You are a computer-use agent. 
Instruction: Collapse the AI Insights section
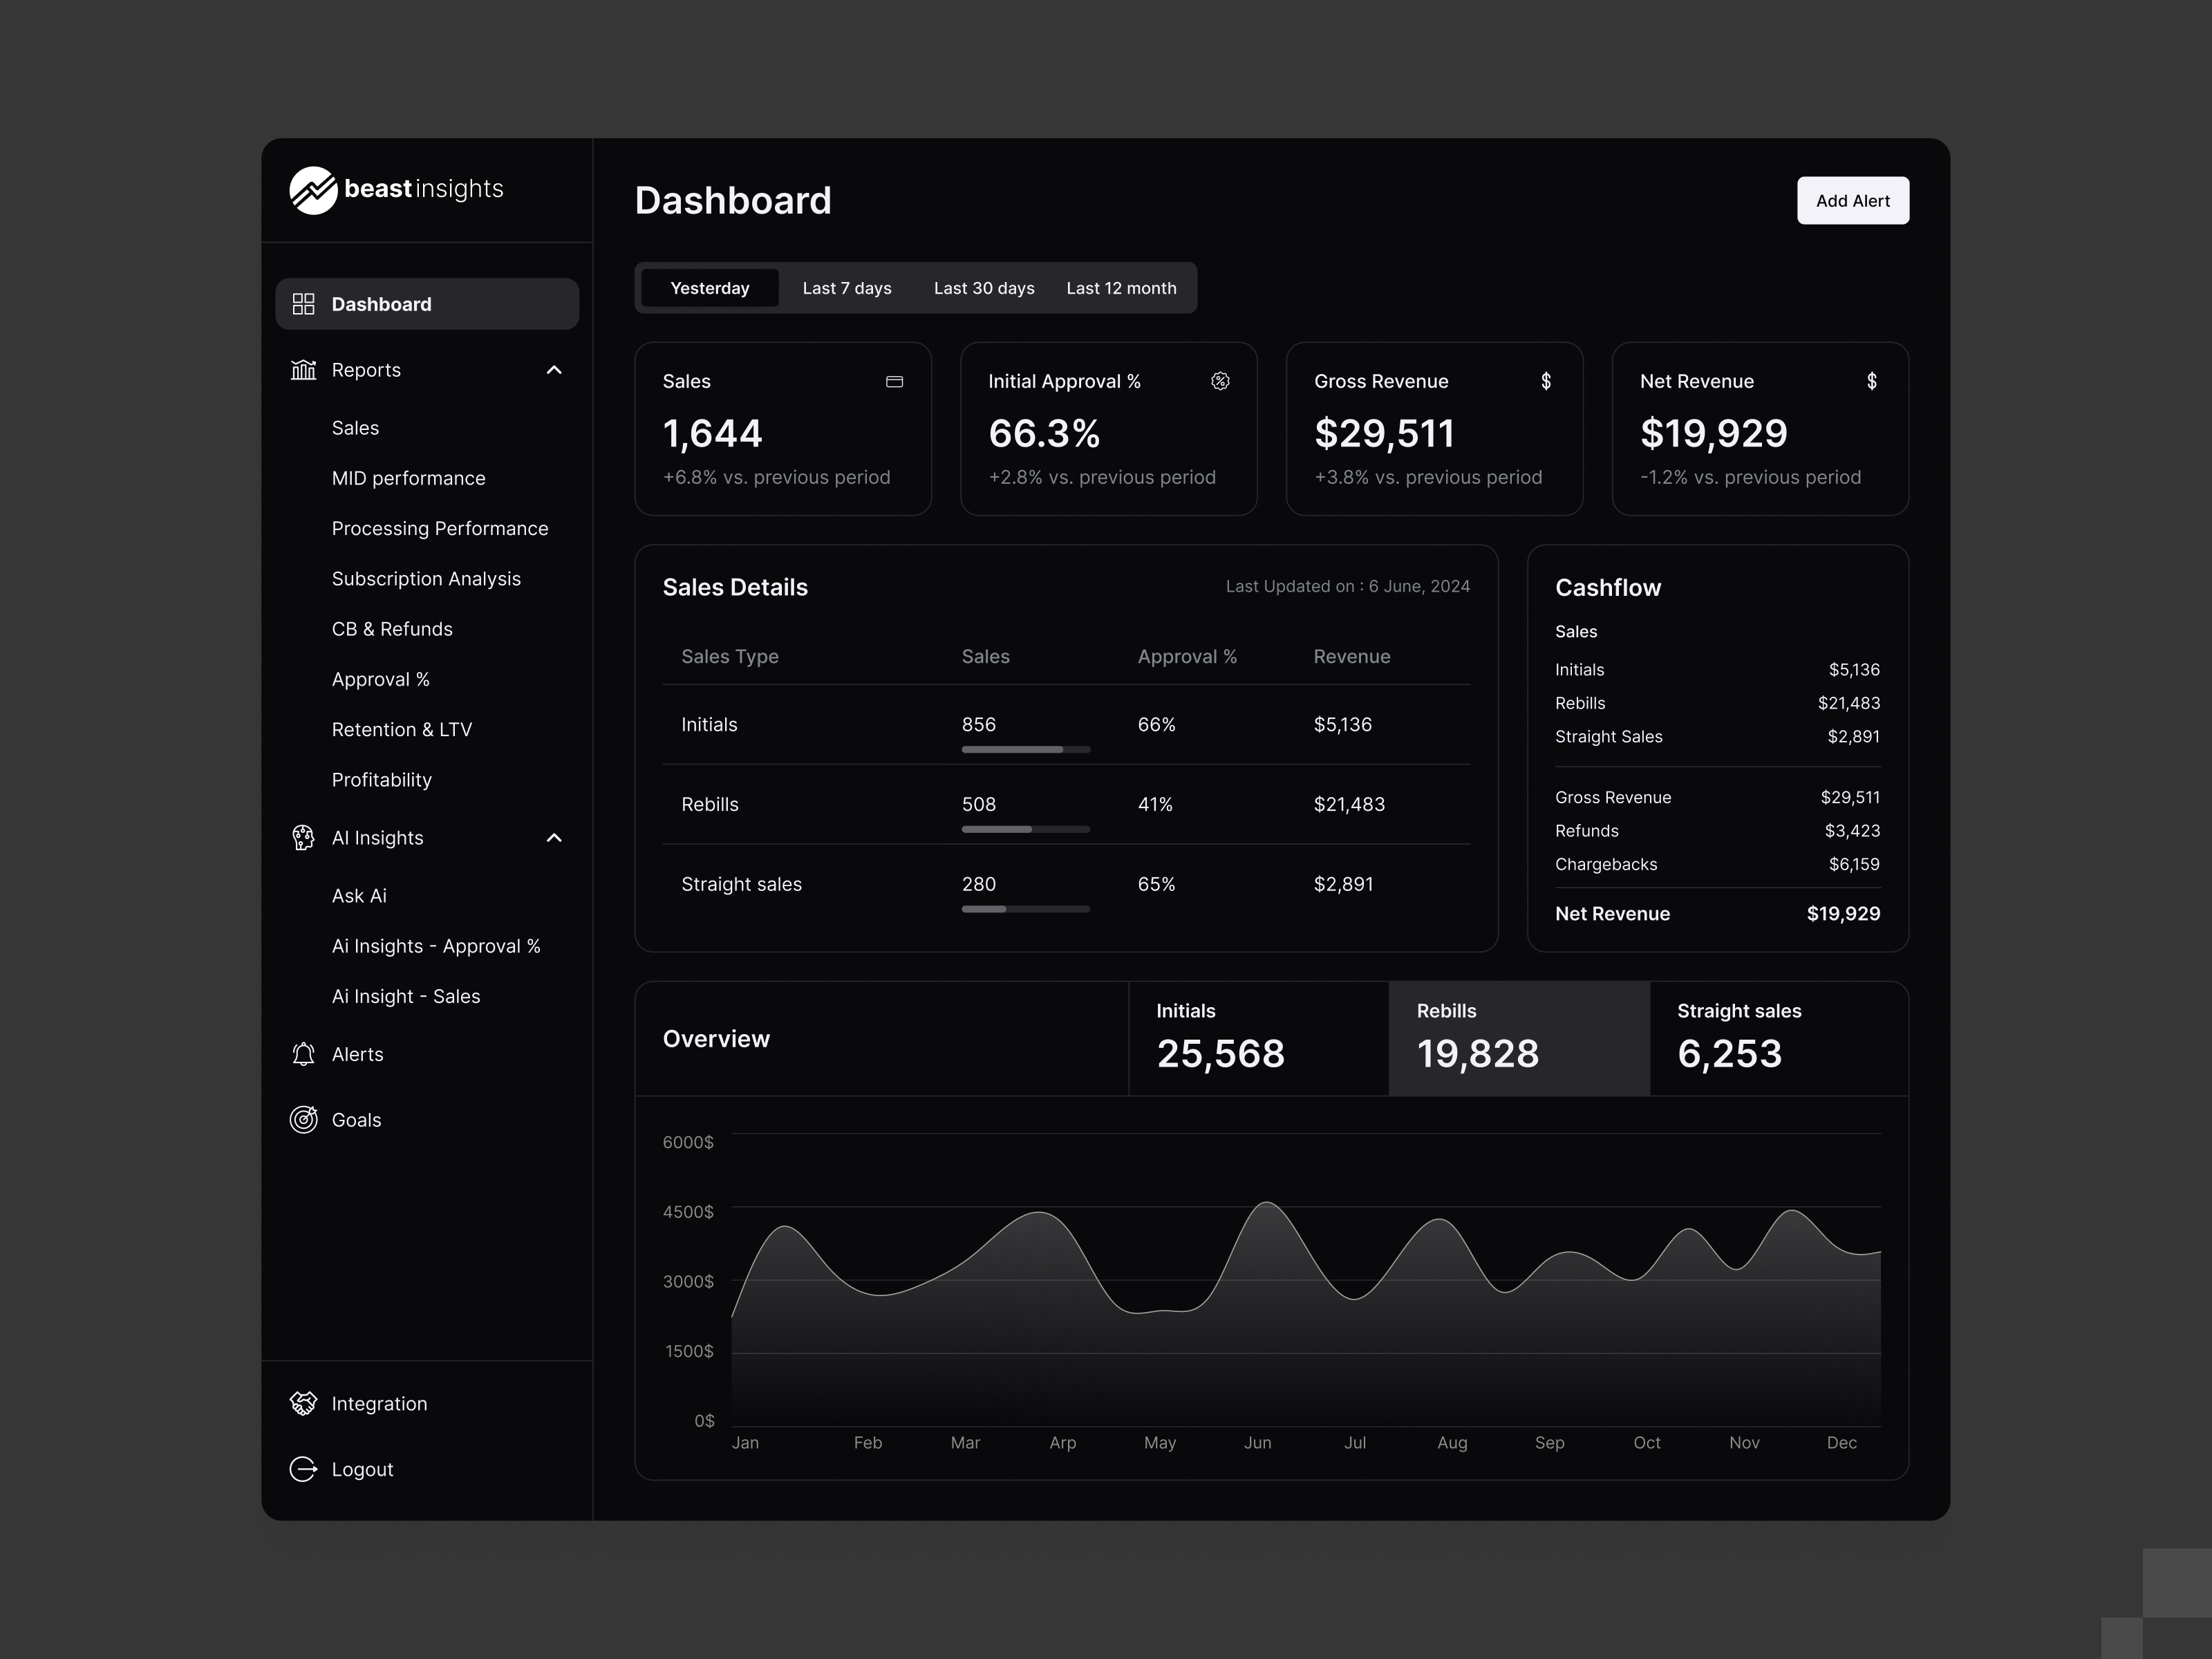pyautogui.click(x=554, y=838)
